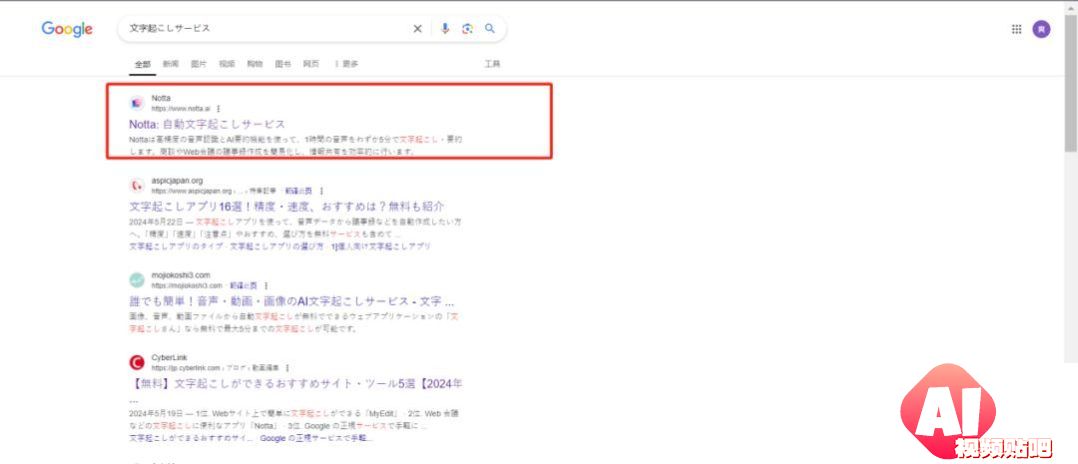Click the magnifying glass search icon
1078x464 pixels.
[x=490, y=29]
